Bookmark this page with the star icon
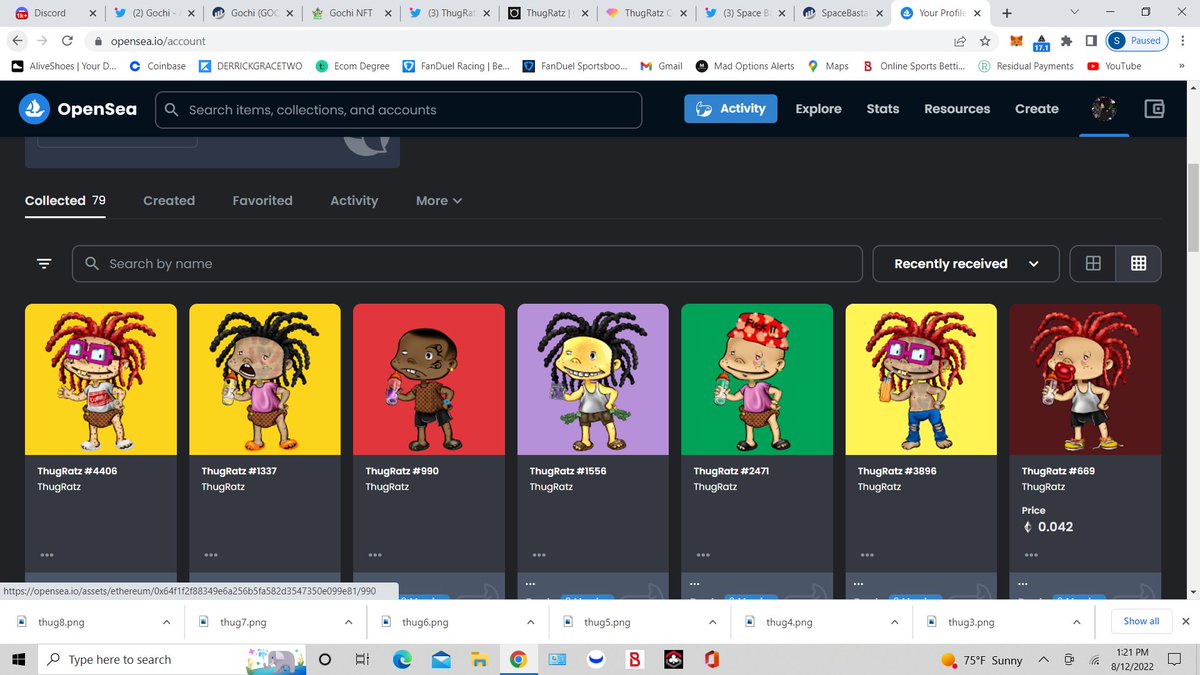The height and width of the screenshot is (675, 1200). pos(985,41)
